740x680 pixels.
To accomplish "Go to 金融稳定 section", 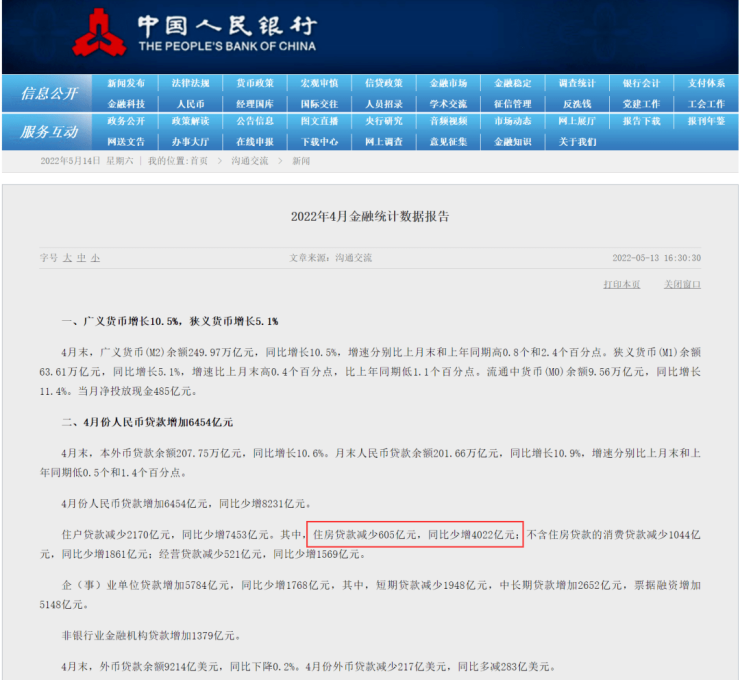I will point(513,84).
